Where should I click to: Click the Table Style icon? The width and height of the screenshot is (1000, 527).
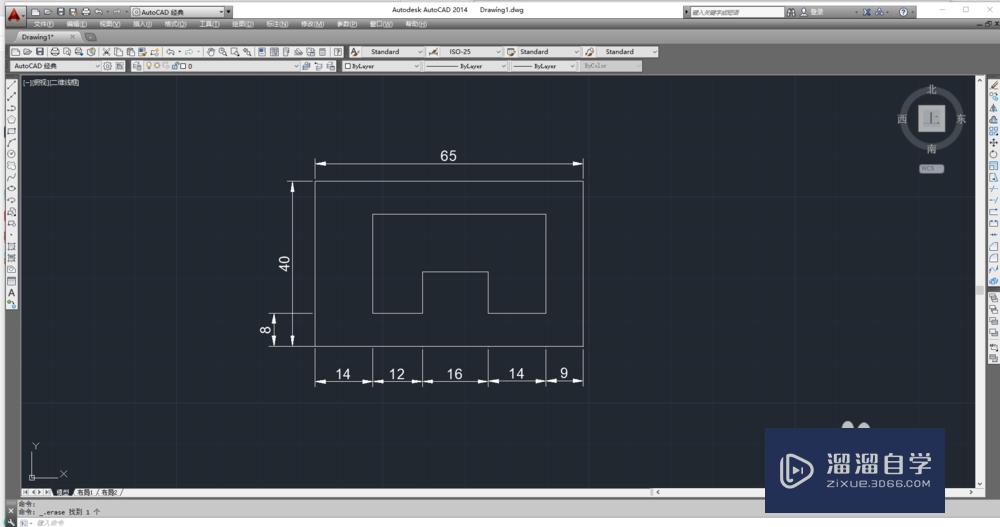(511, 52)
